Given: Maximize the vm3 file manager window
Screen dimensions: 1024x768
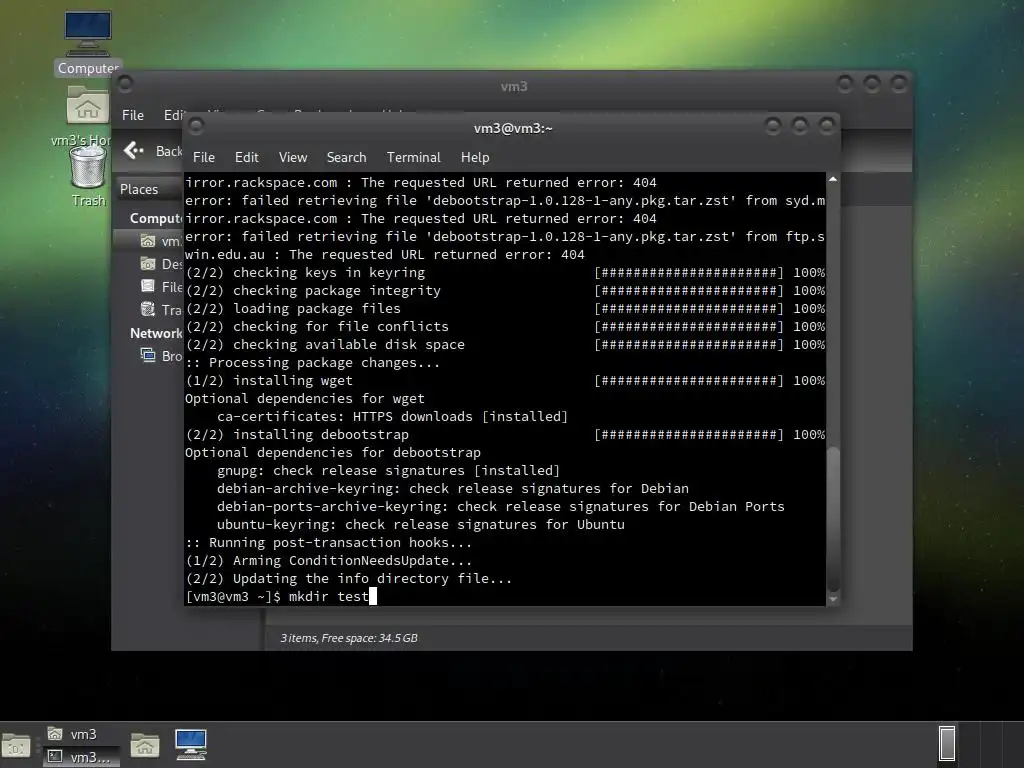Looking at the screenshot, I should coord(872,84).
